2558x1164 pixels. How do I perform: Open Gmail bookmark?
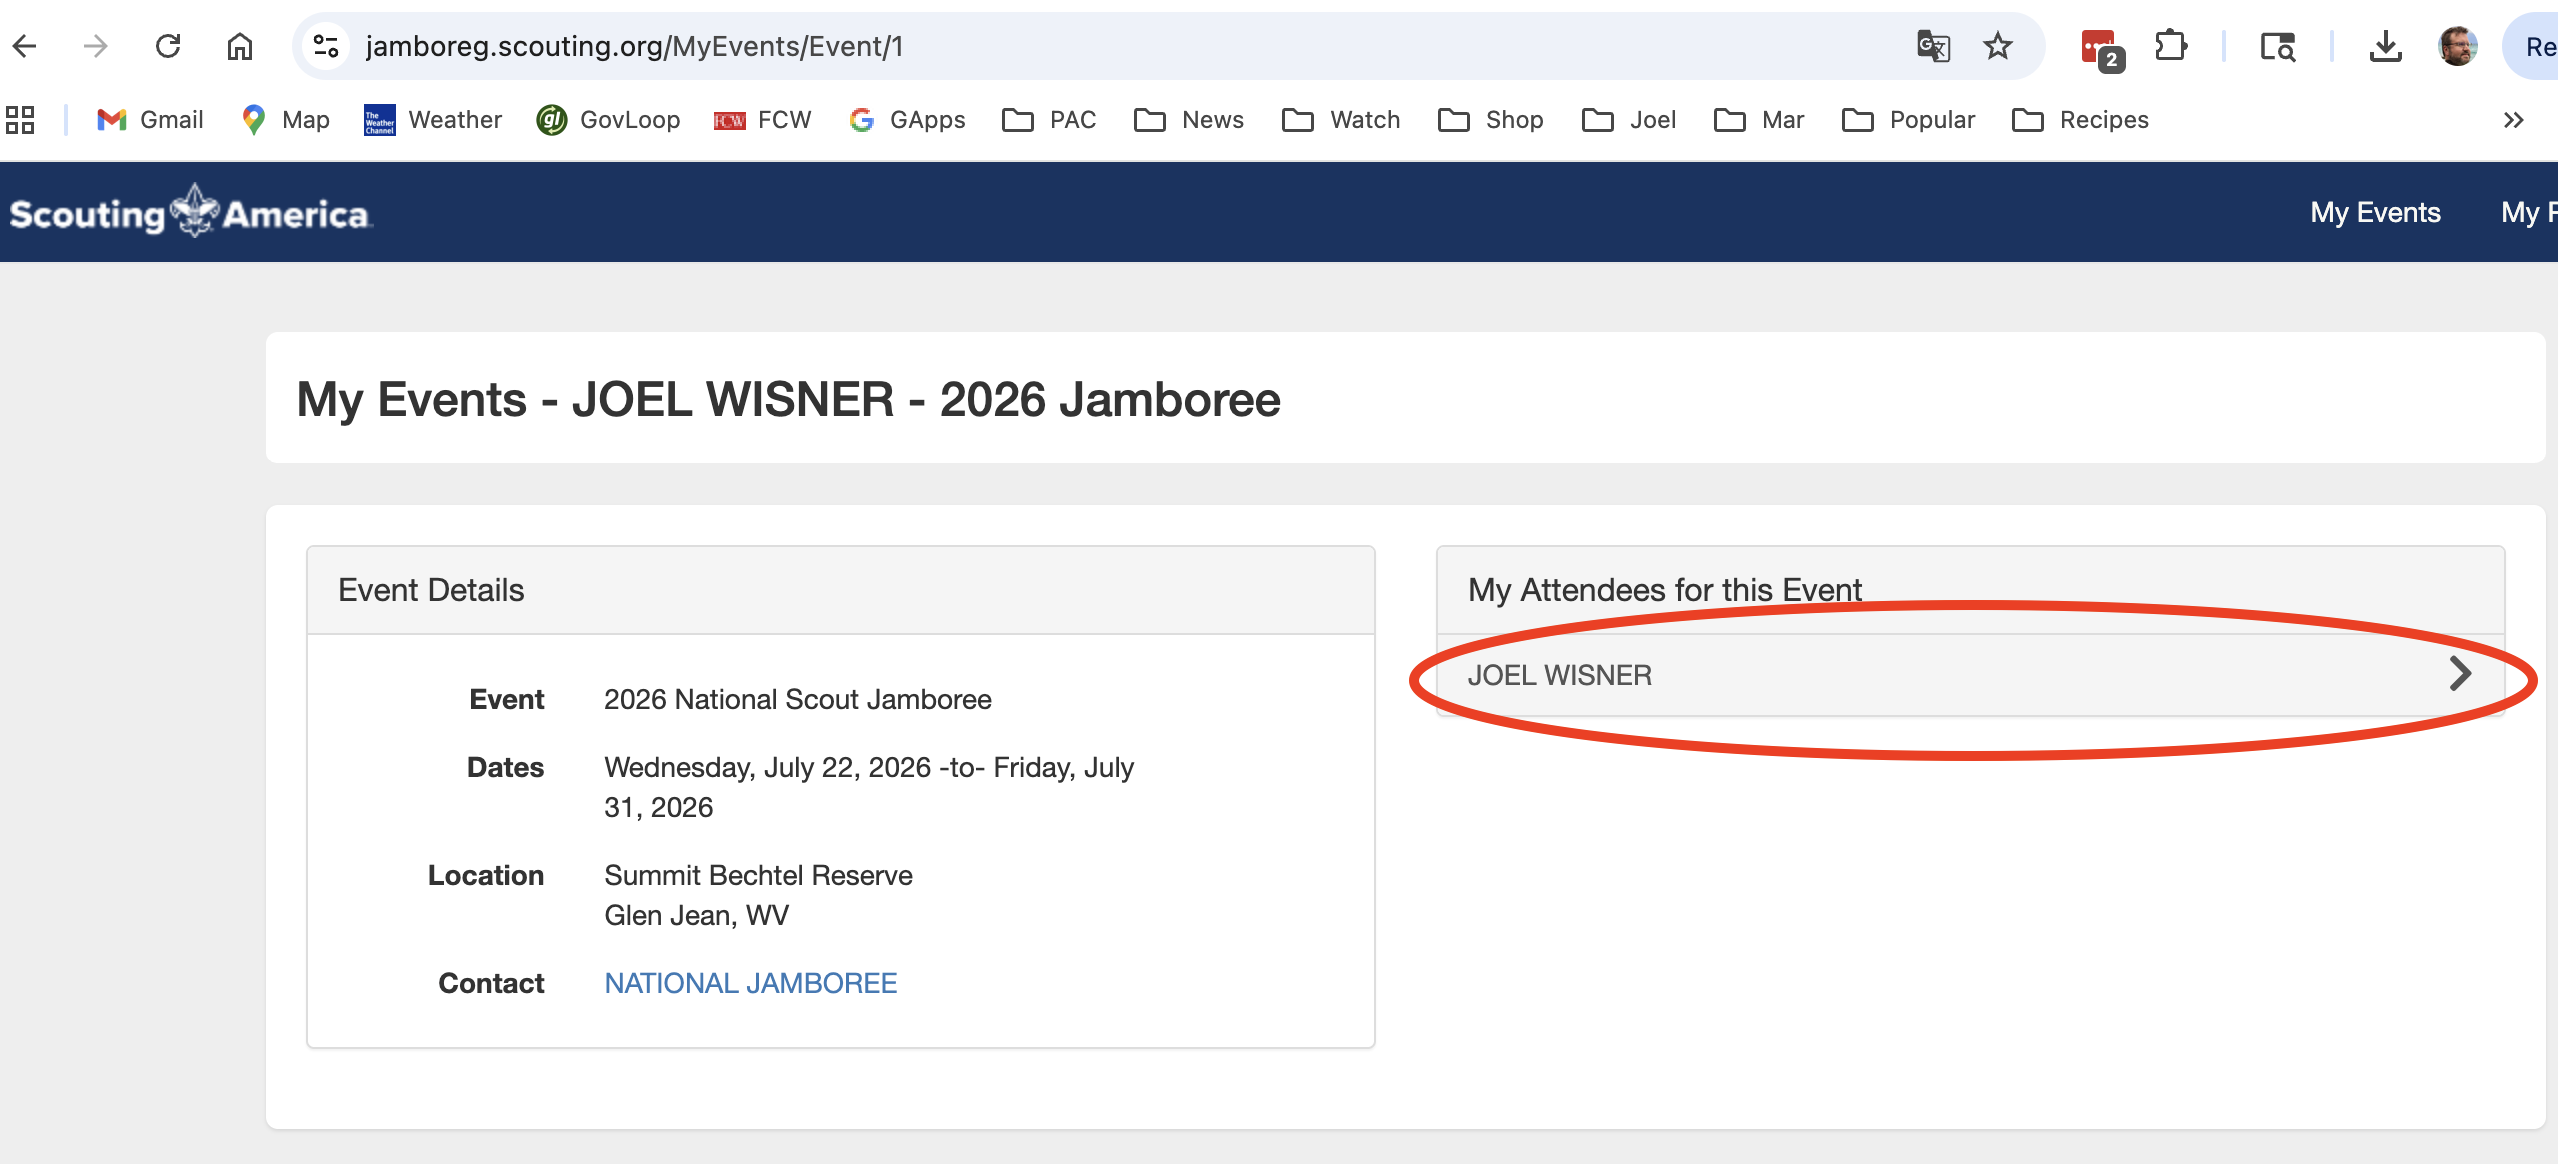pos(150,120)
